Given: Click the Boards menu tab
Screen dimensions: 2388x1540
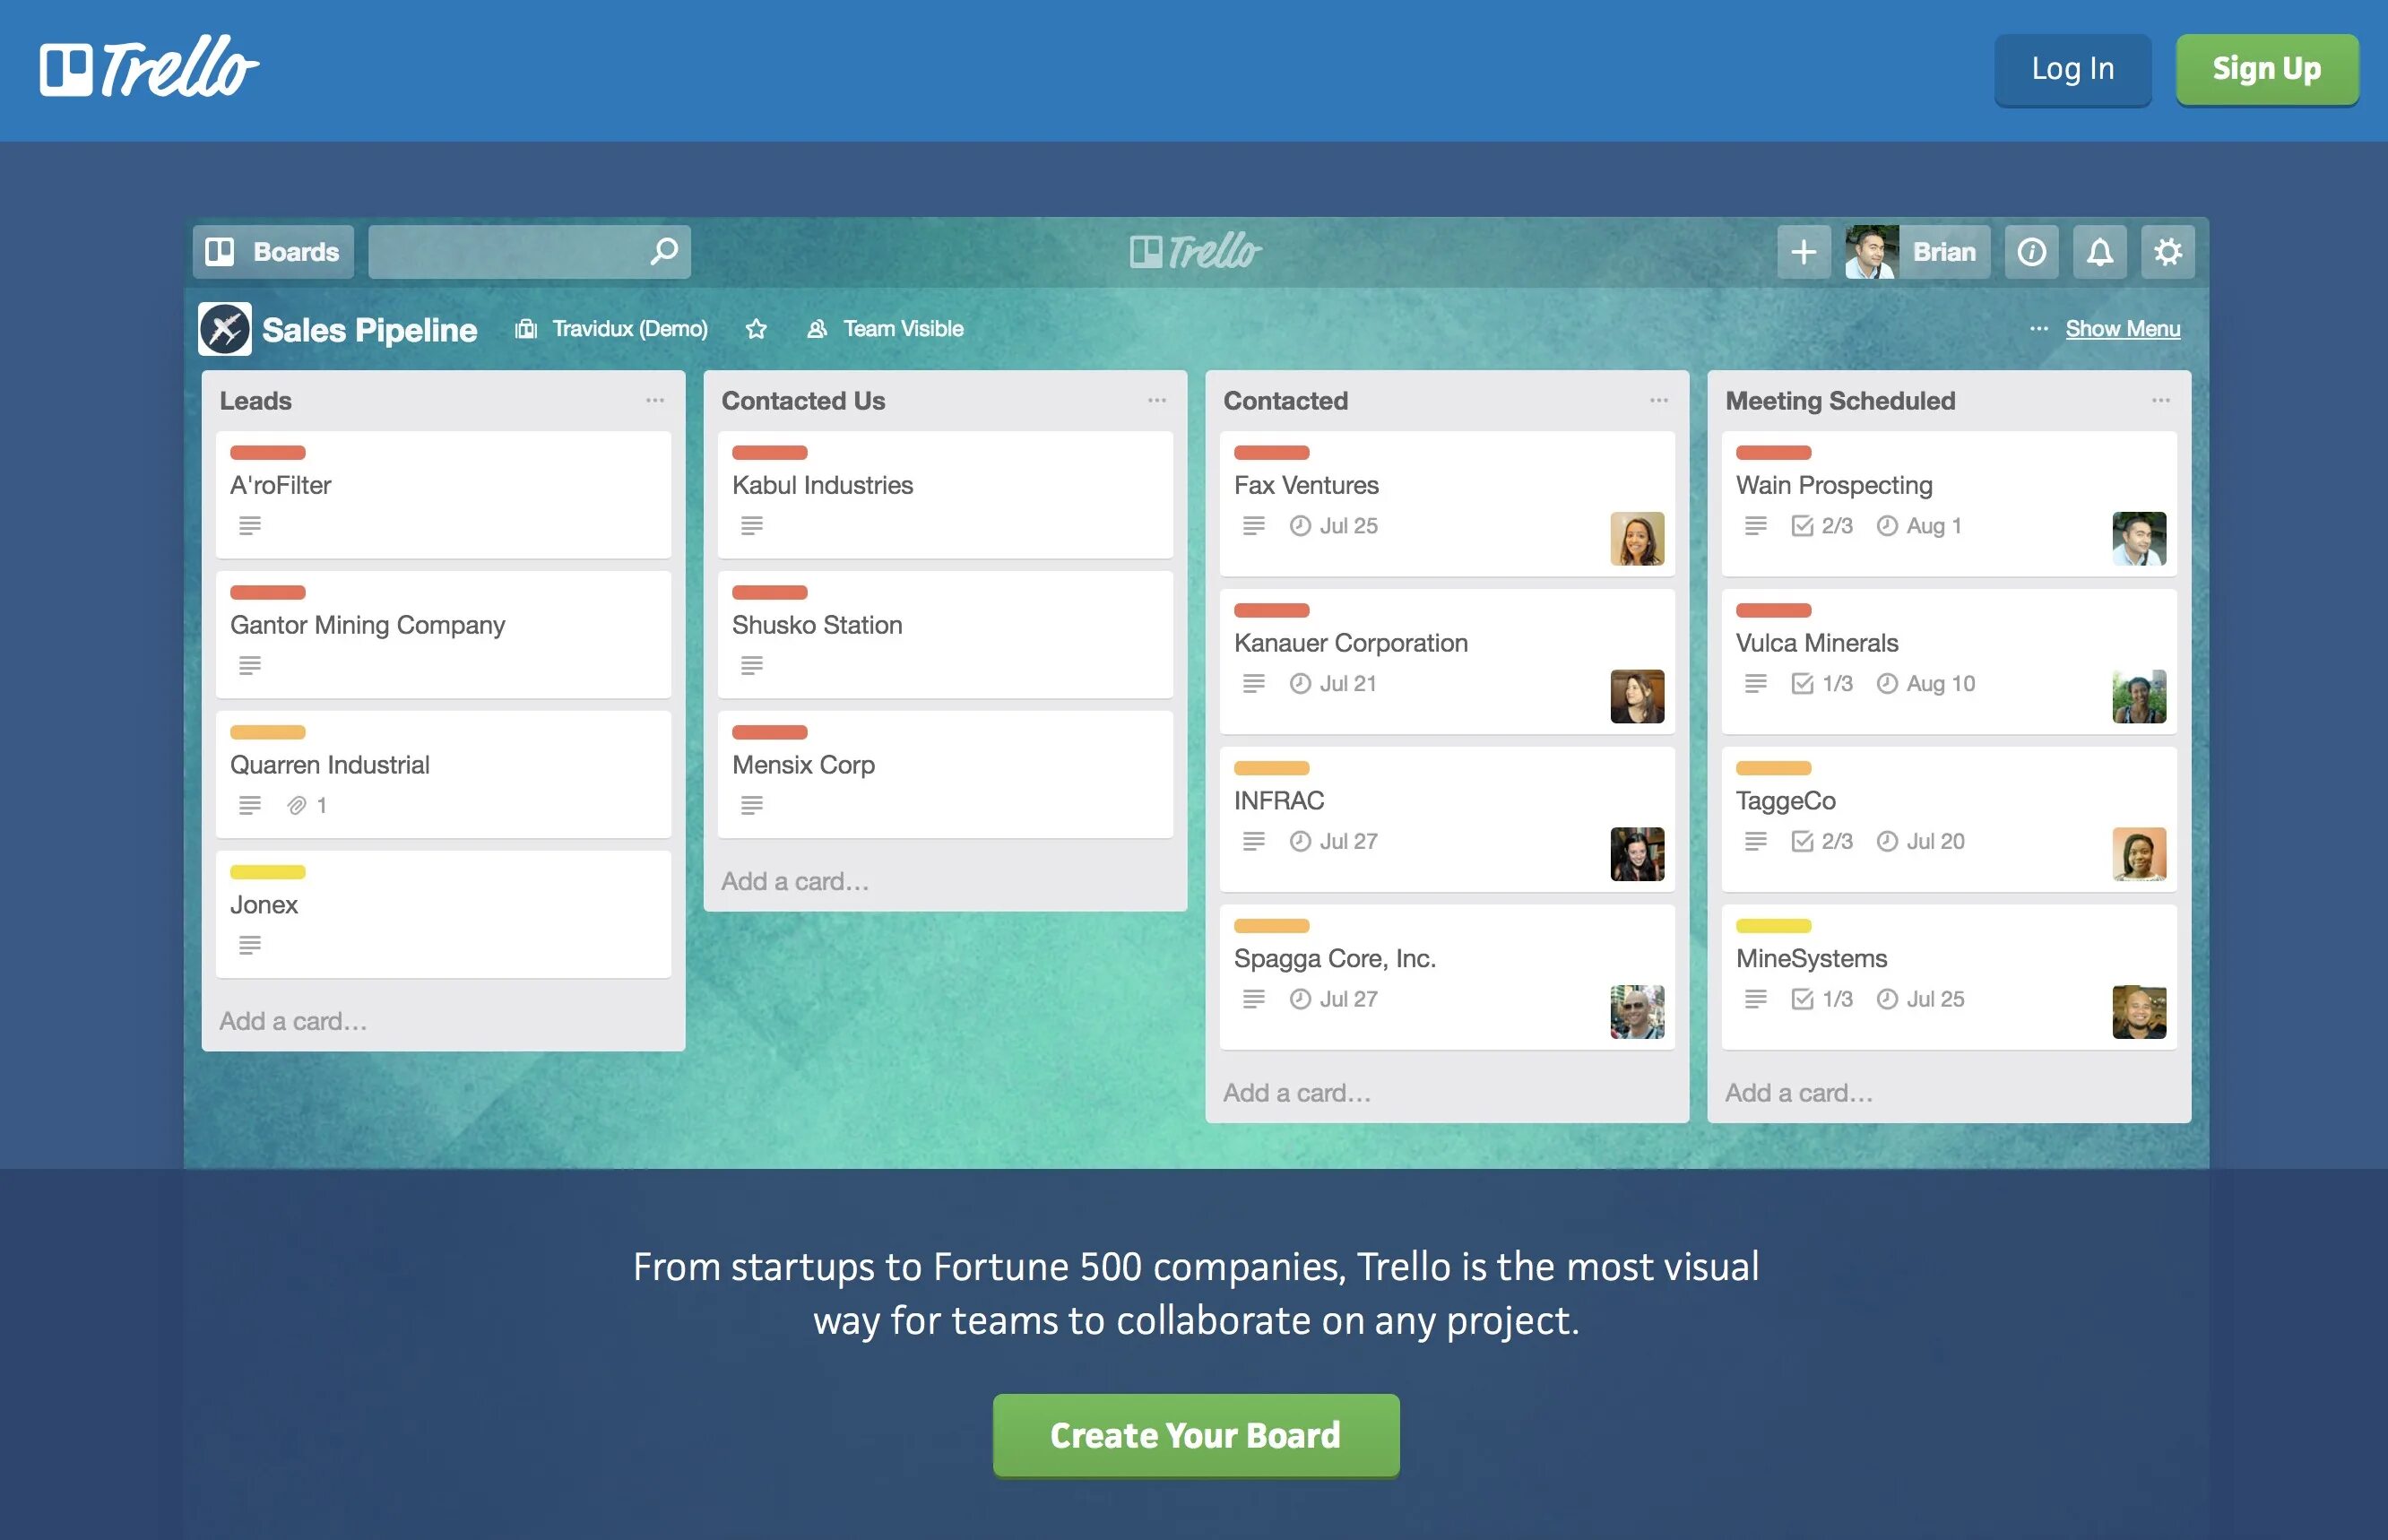Looking at the screenshot, I should [273, 251].
